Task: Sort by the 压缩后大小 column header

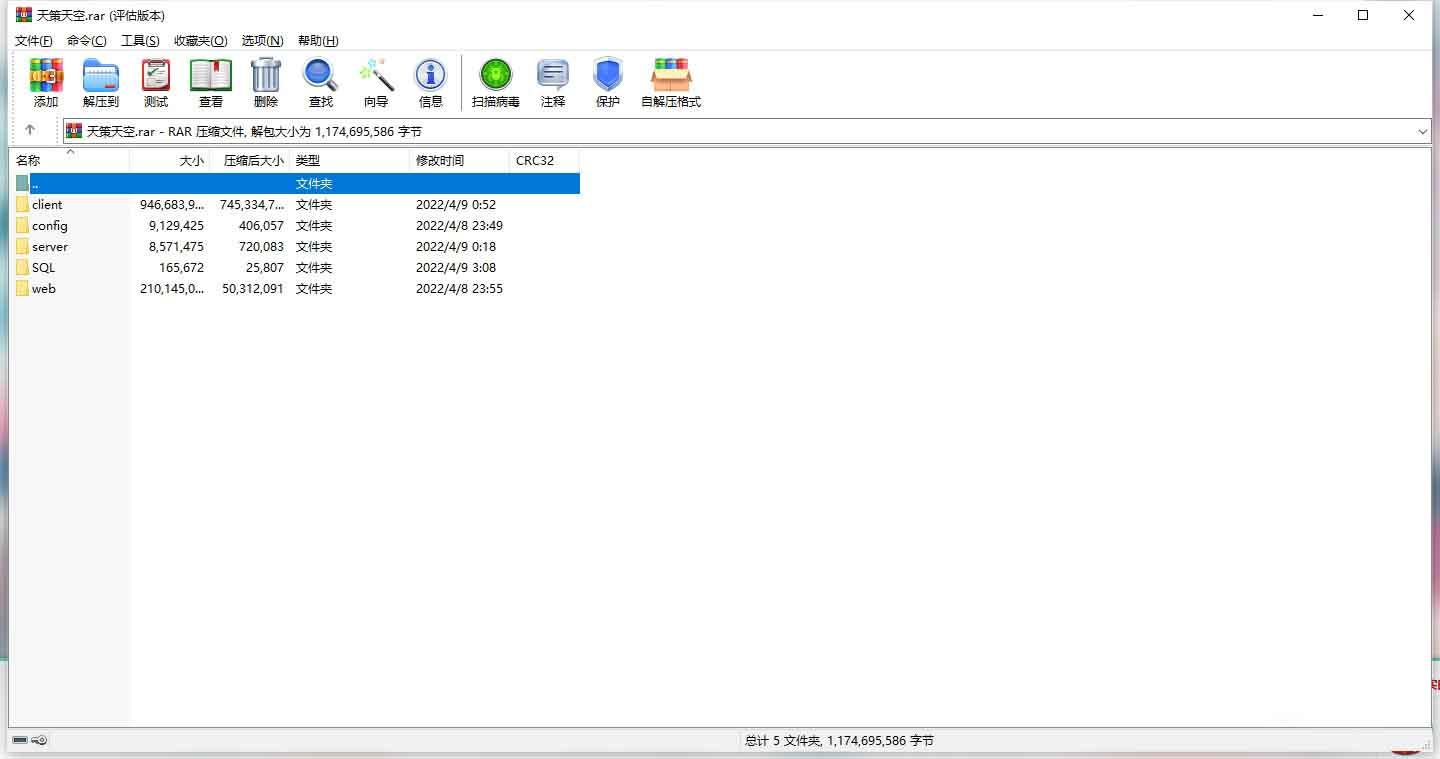Action: (250, 160)
